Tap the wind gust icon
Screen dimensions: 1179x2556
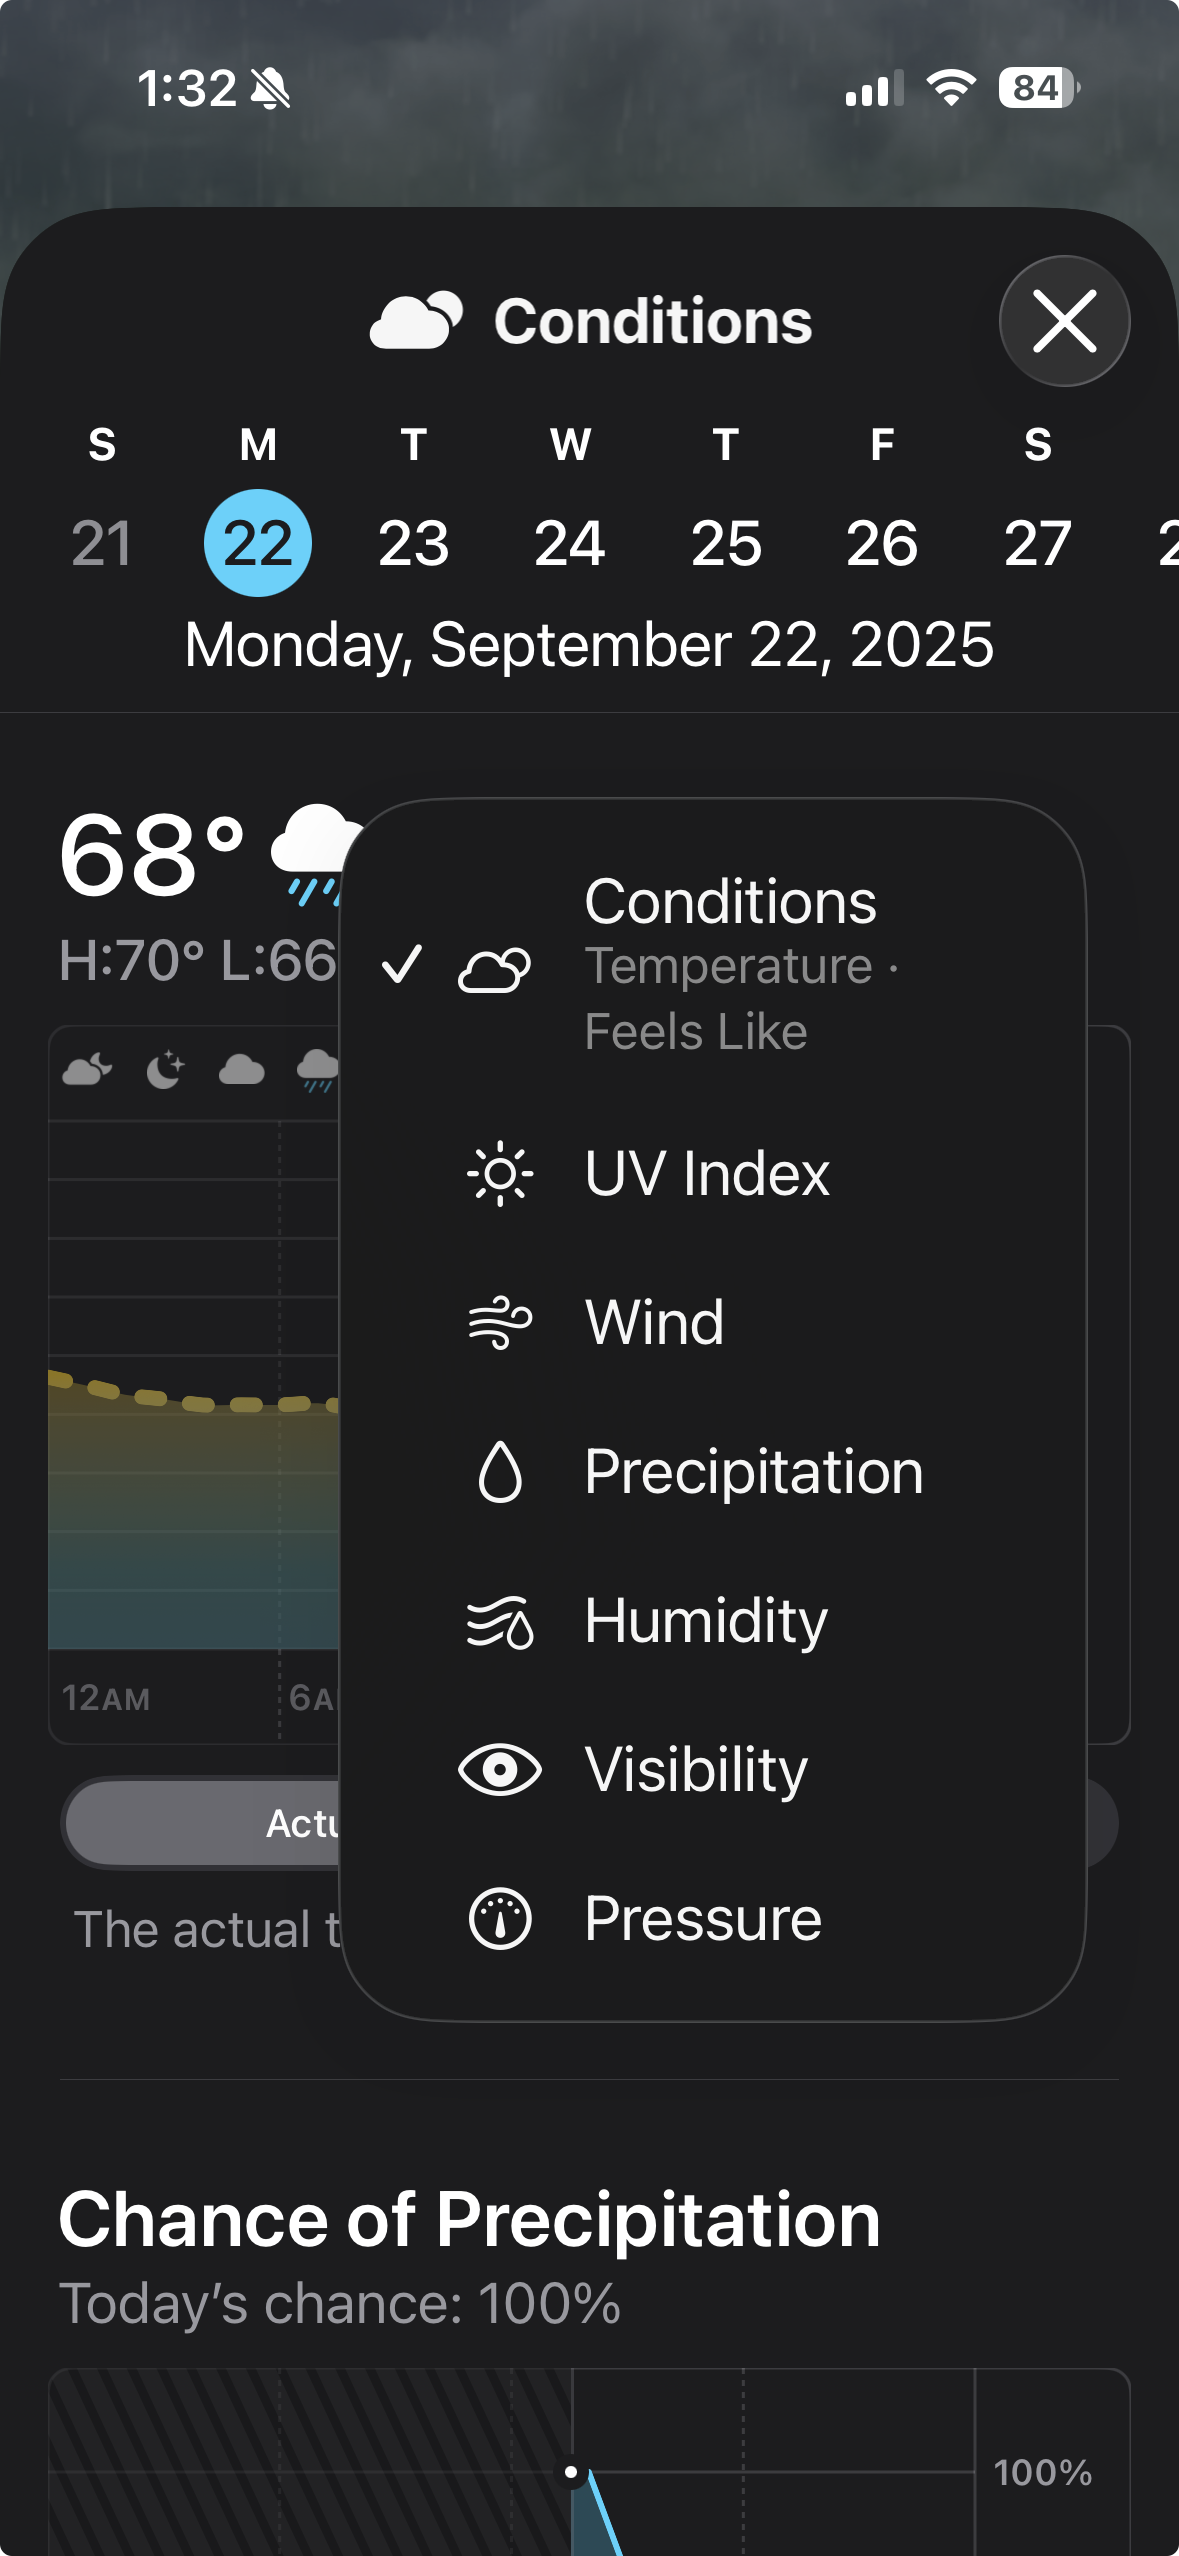[499, 1322]
